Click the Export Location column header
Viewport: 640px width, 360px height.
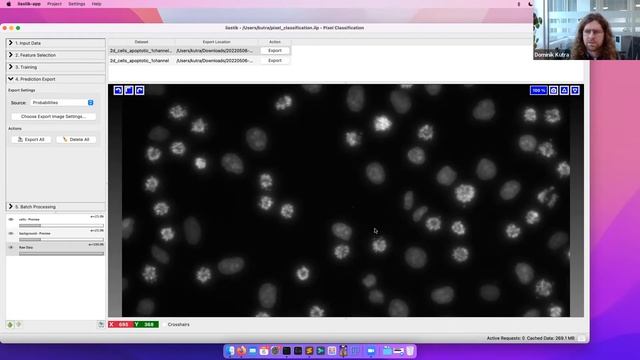pos(216,42)
